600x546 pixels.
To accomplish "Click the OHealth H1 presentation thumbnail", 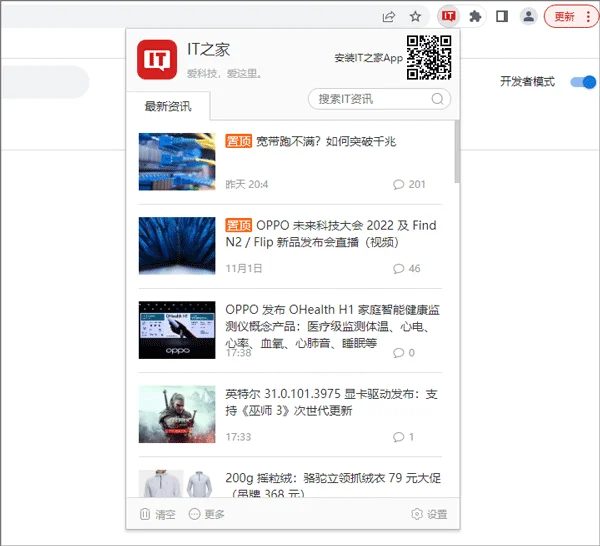I will [x=177, y=330].
